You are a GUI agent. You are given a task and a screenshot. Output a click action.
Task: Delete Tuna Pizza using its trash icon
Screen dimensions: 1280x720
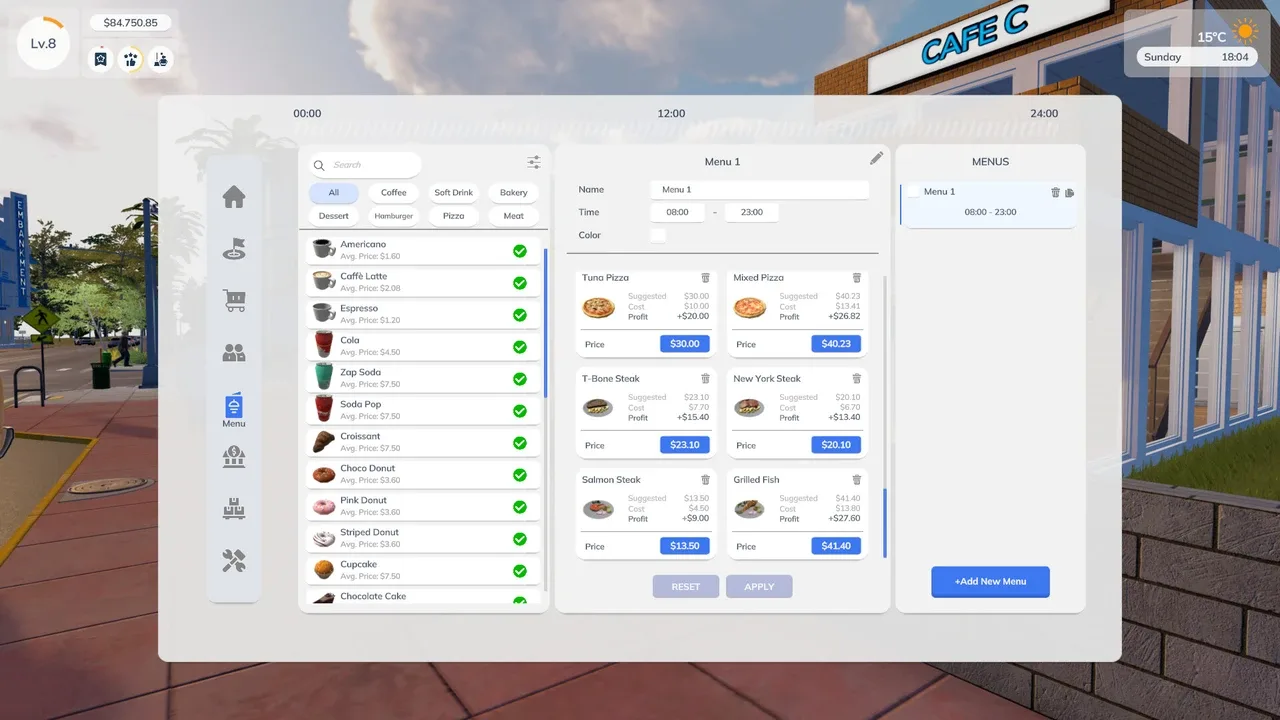click(705, 278)
